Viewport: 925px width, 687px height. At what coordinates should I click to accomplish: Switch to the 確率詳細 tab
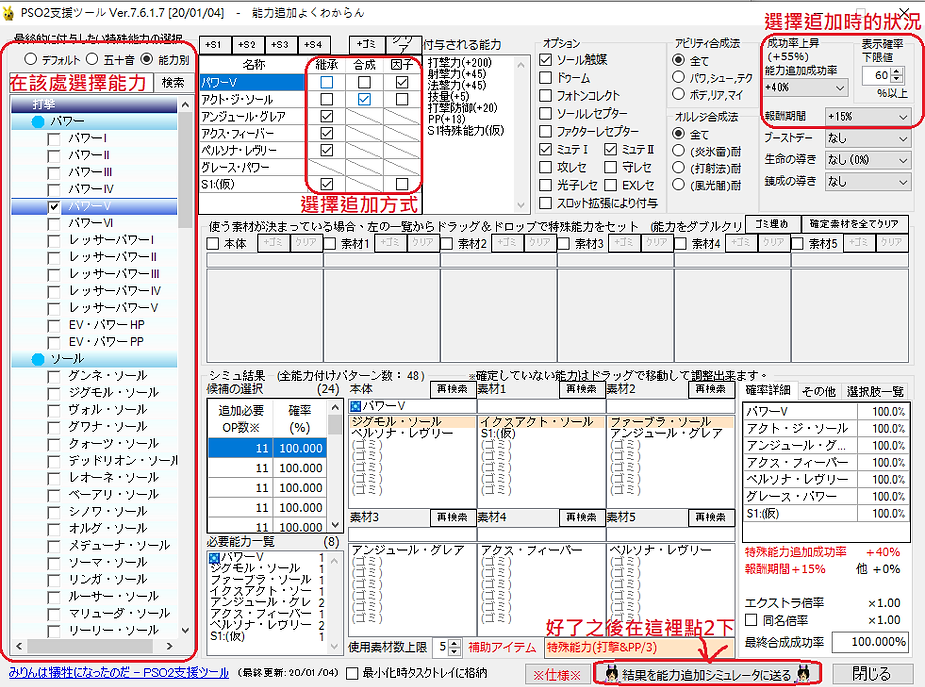click(x=768, y=390)
